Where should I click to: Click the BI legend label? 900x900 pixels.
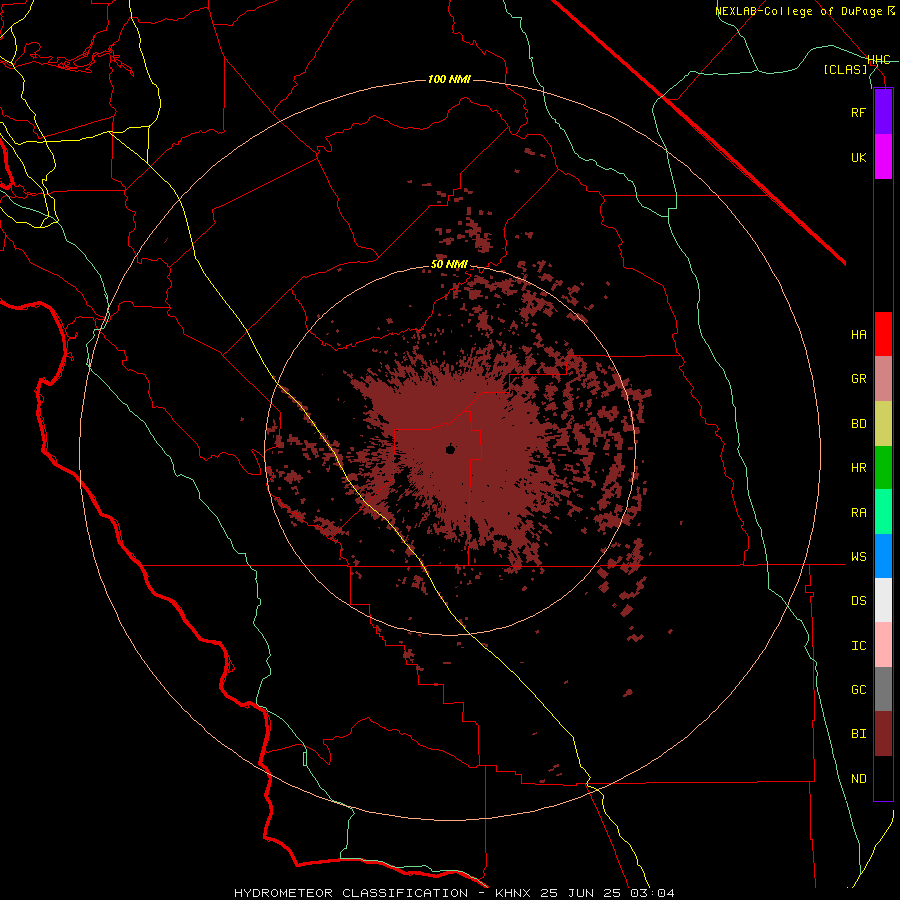(x=858, y=734)
